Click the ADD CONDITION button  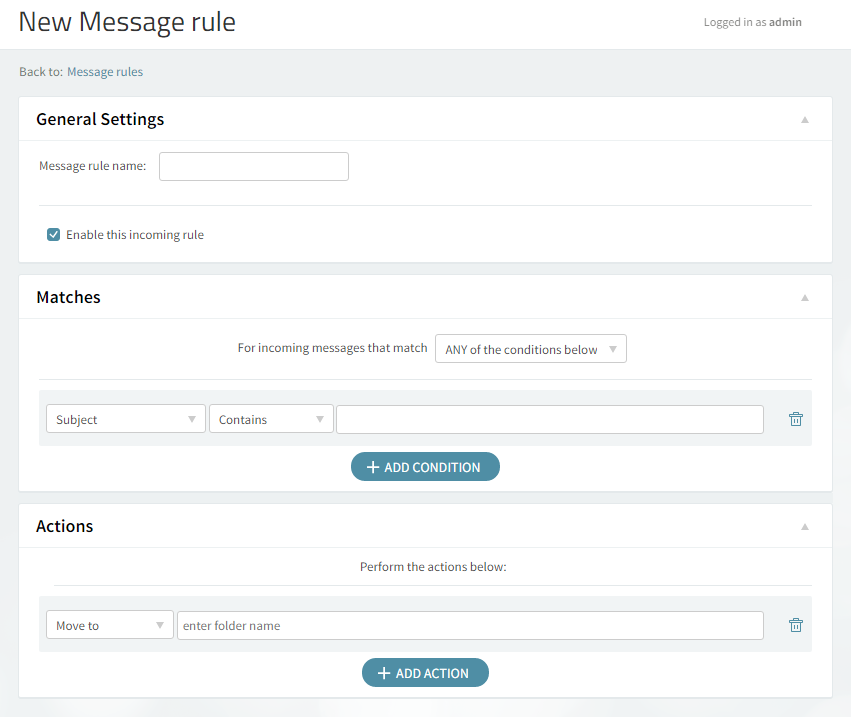(425, 467)
